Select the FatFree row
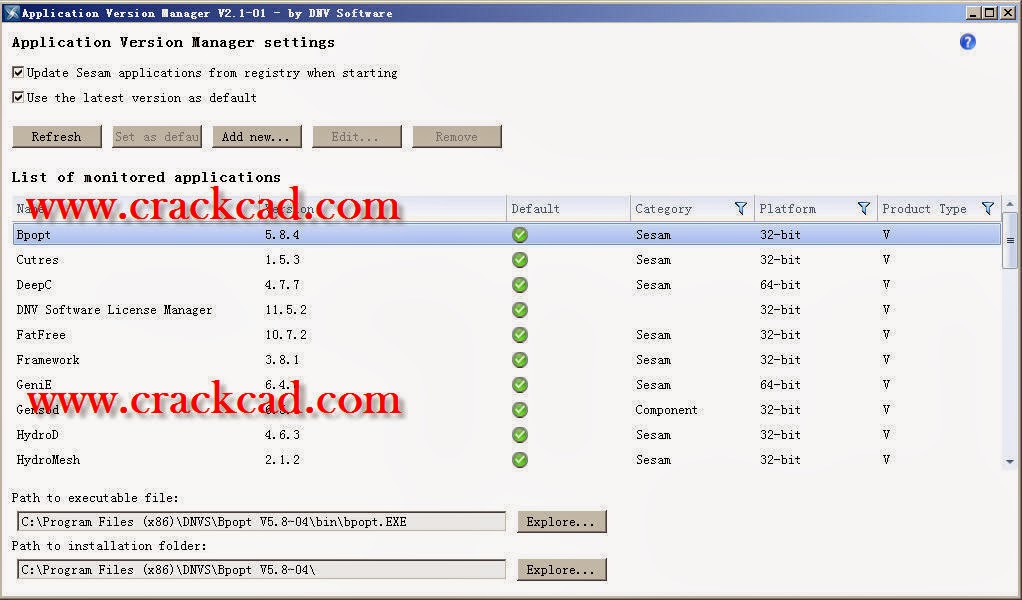Screen dimensions: 1022x600 [506, 335]
